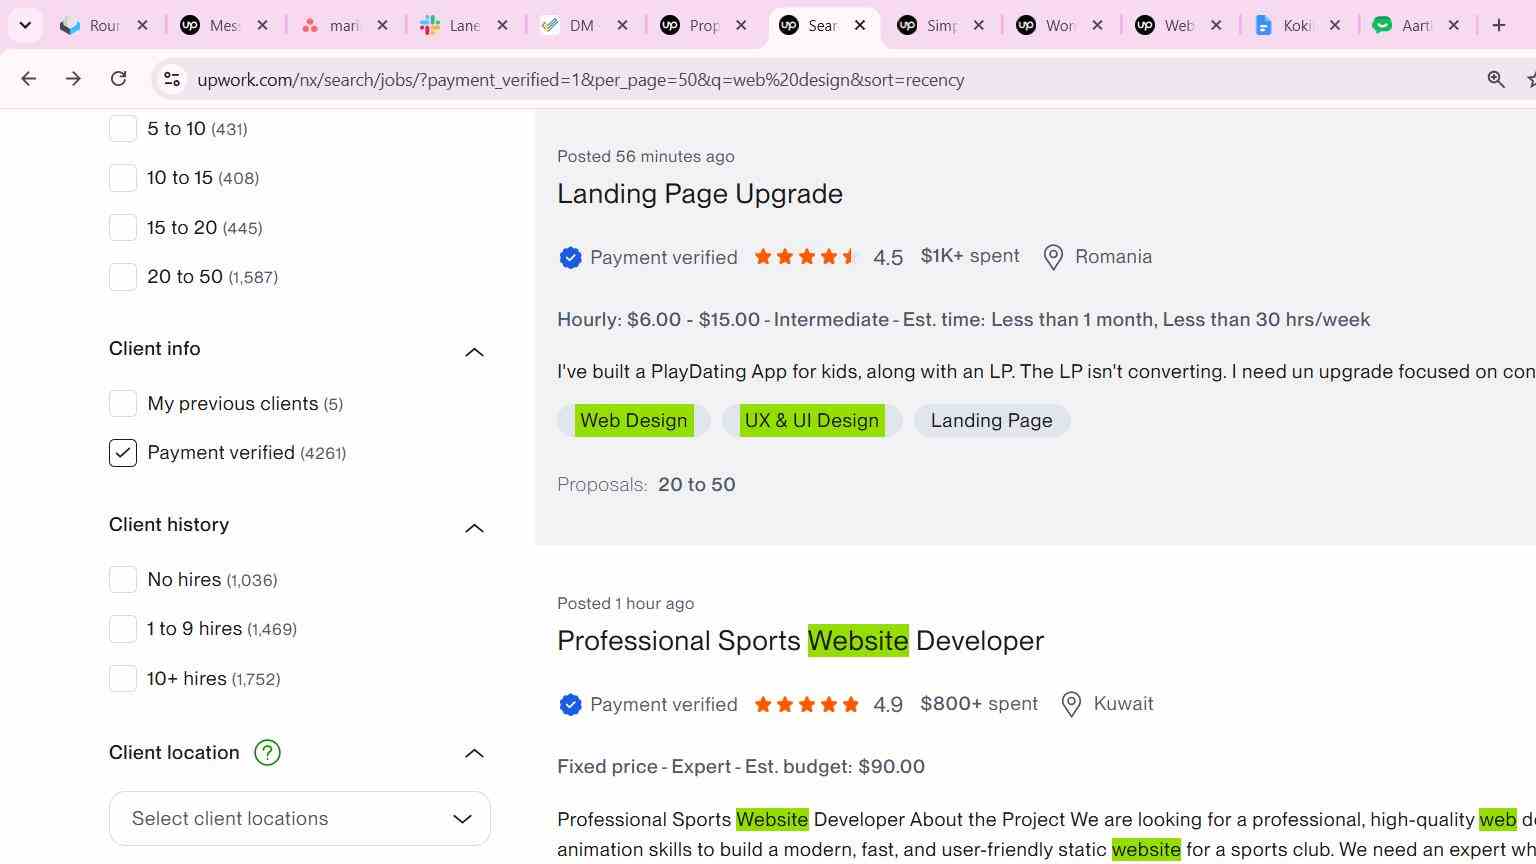1536x864 pixels.
Task: Open the Landing Page Upgrade job
Action: click(x=700, y=194)
